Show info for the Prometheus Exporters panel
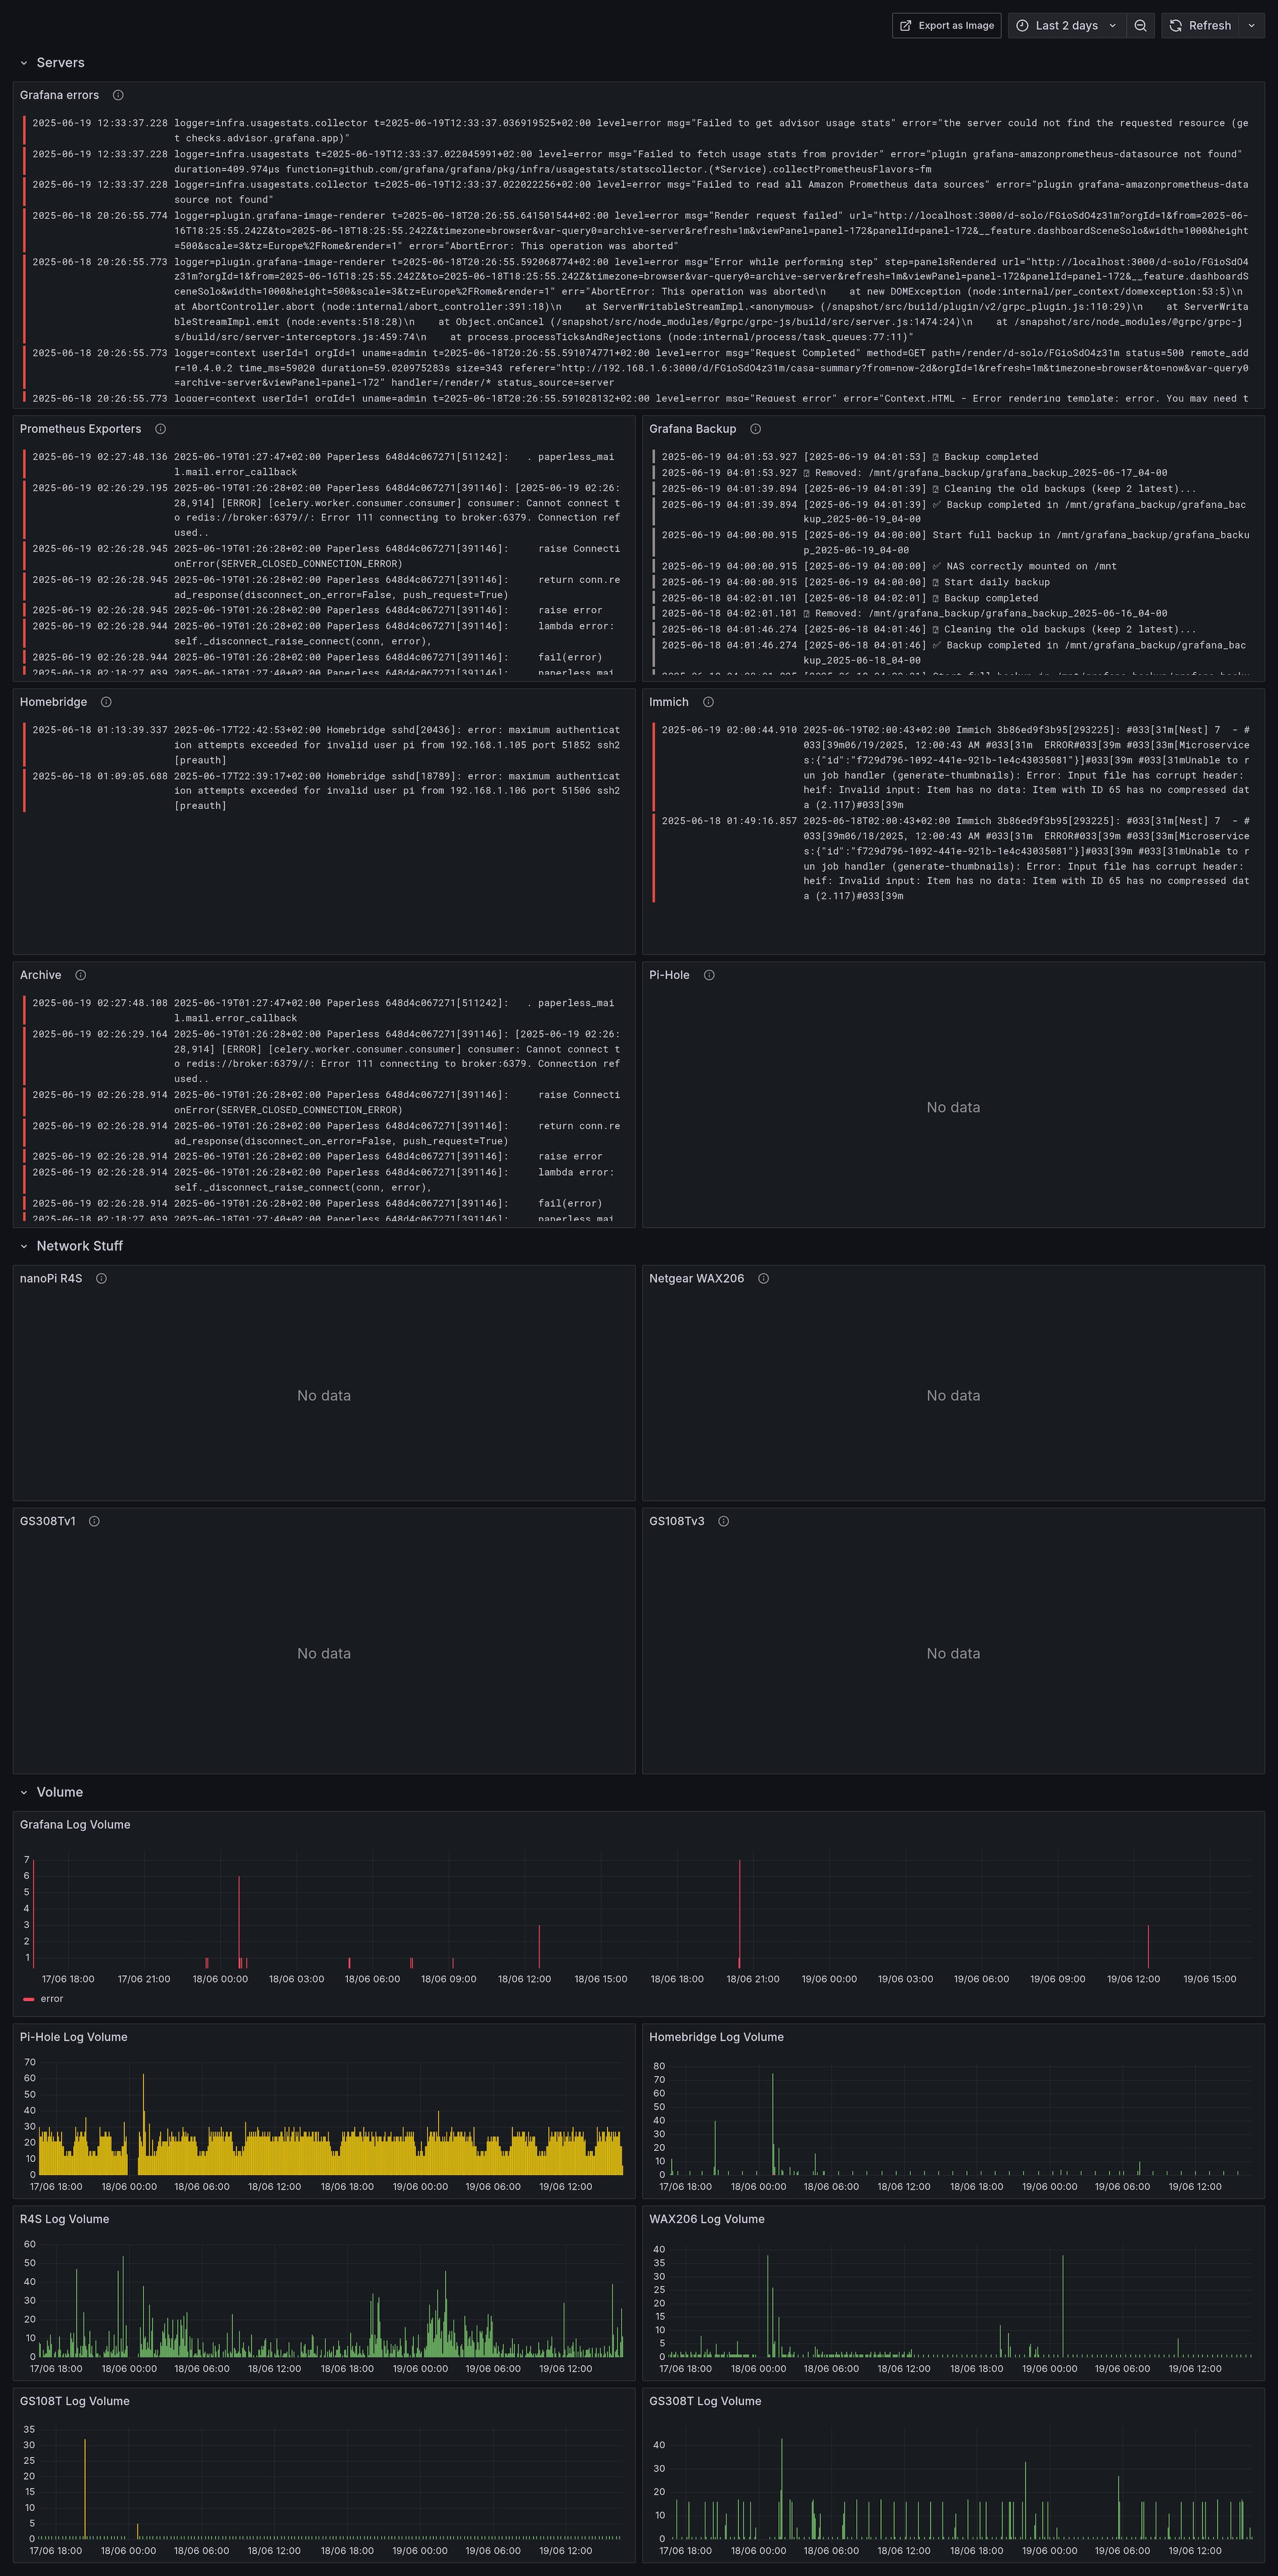 click(160, 429)
